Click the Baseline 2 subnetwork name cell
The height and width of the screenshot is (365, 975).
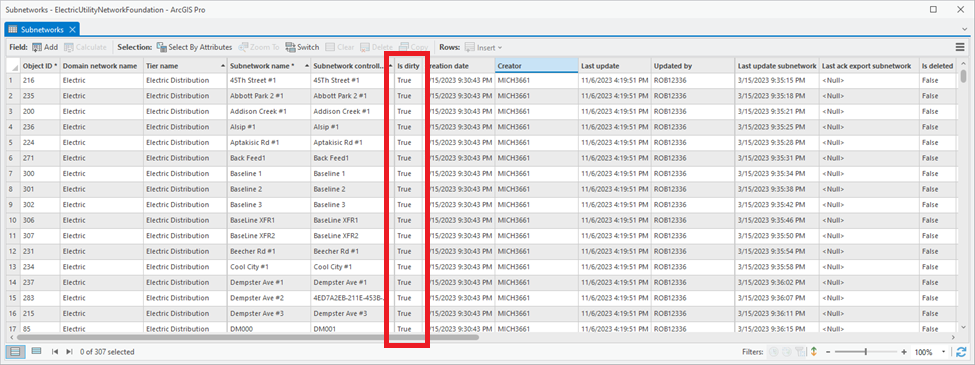pyautogui.click(x=269, y=189)
